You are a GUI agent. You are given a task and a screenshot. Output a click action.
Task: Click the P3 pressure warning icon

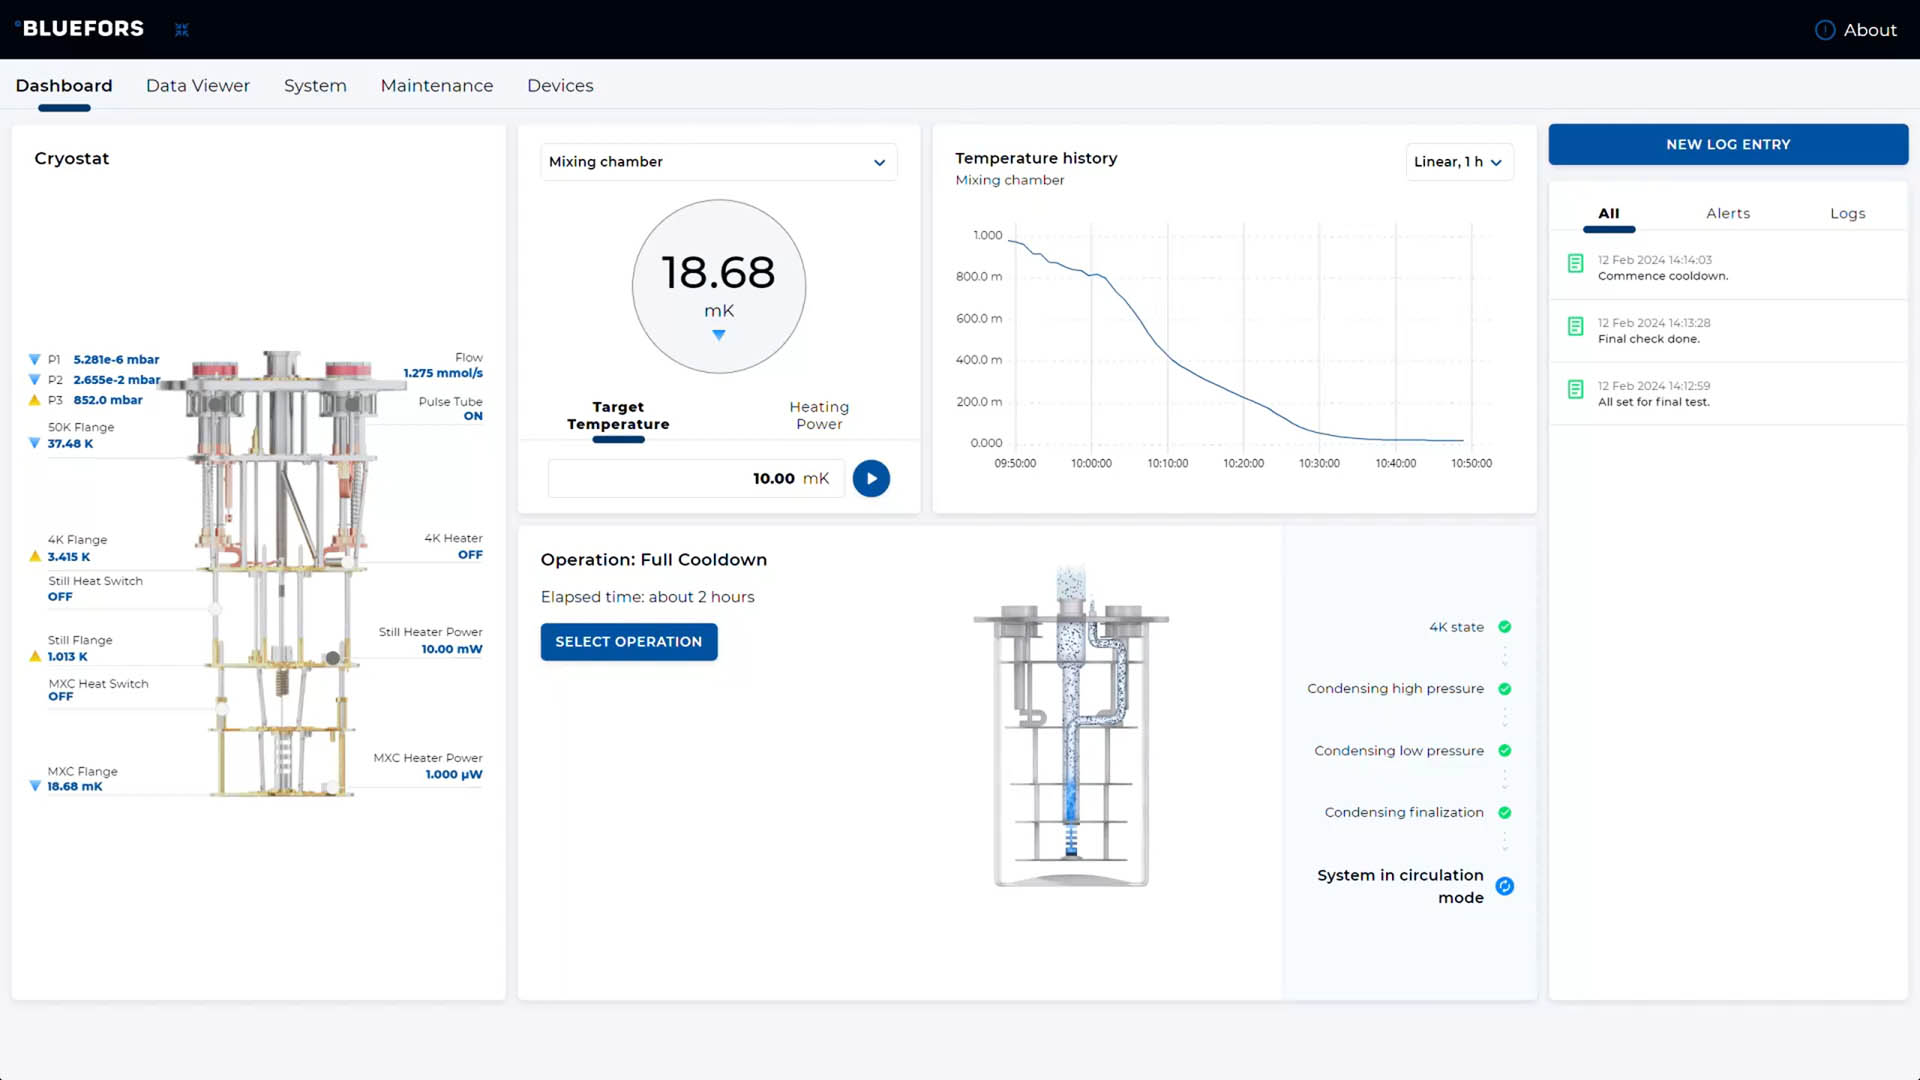(36, 399)
